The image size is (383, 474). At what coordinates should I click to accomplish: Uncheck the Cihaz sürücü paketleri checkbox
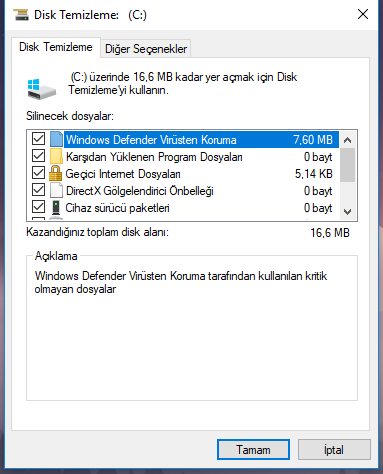[38, 207]
